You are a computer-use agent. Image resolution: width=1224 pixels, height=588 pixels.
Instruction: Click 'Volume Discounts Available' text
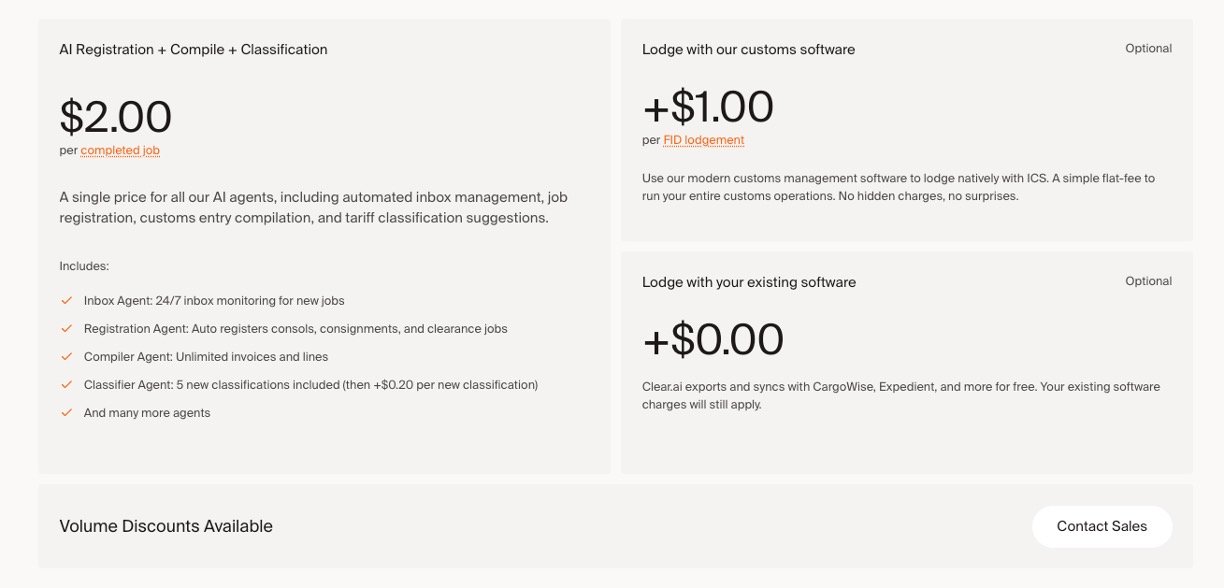pos(166,526)
